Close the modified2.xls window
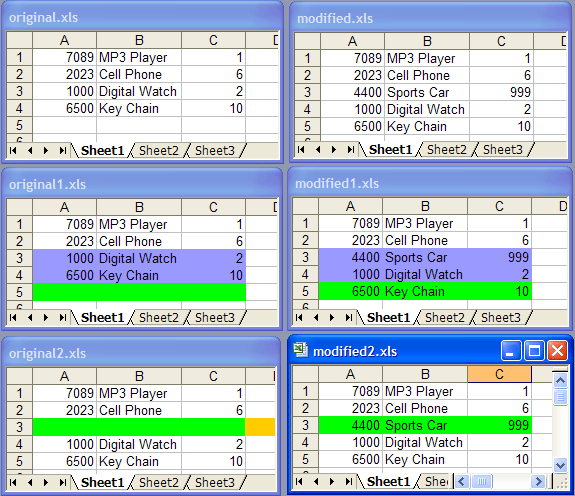This screenshot has width=575, height=496. point(557,351)
